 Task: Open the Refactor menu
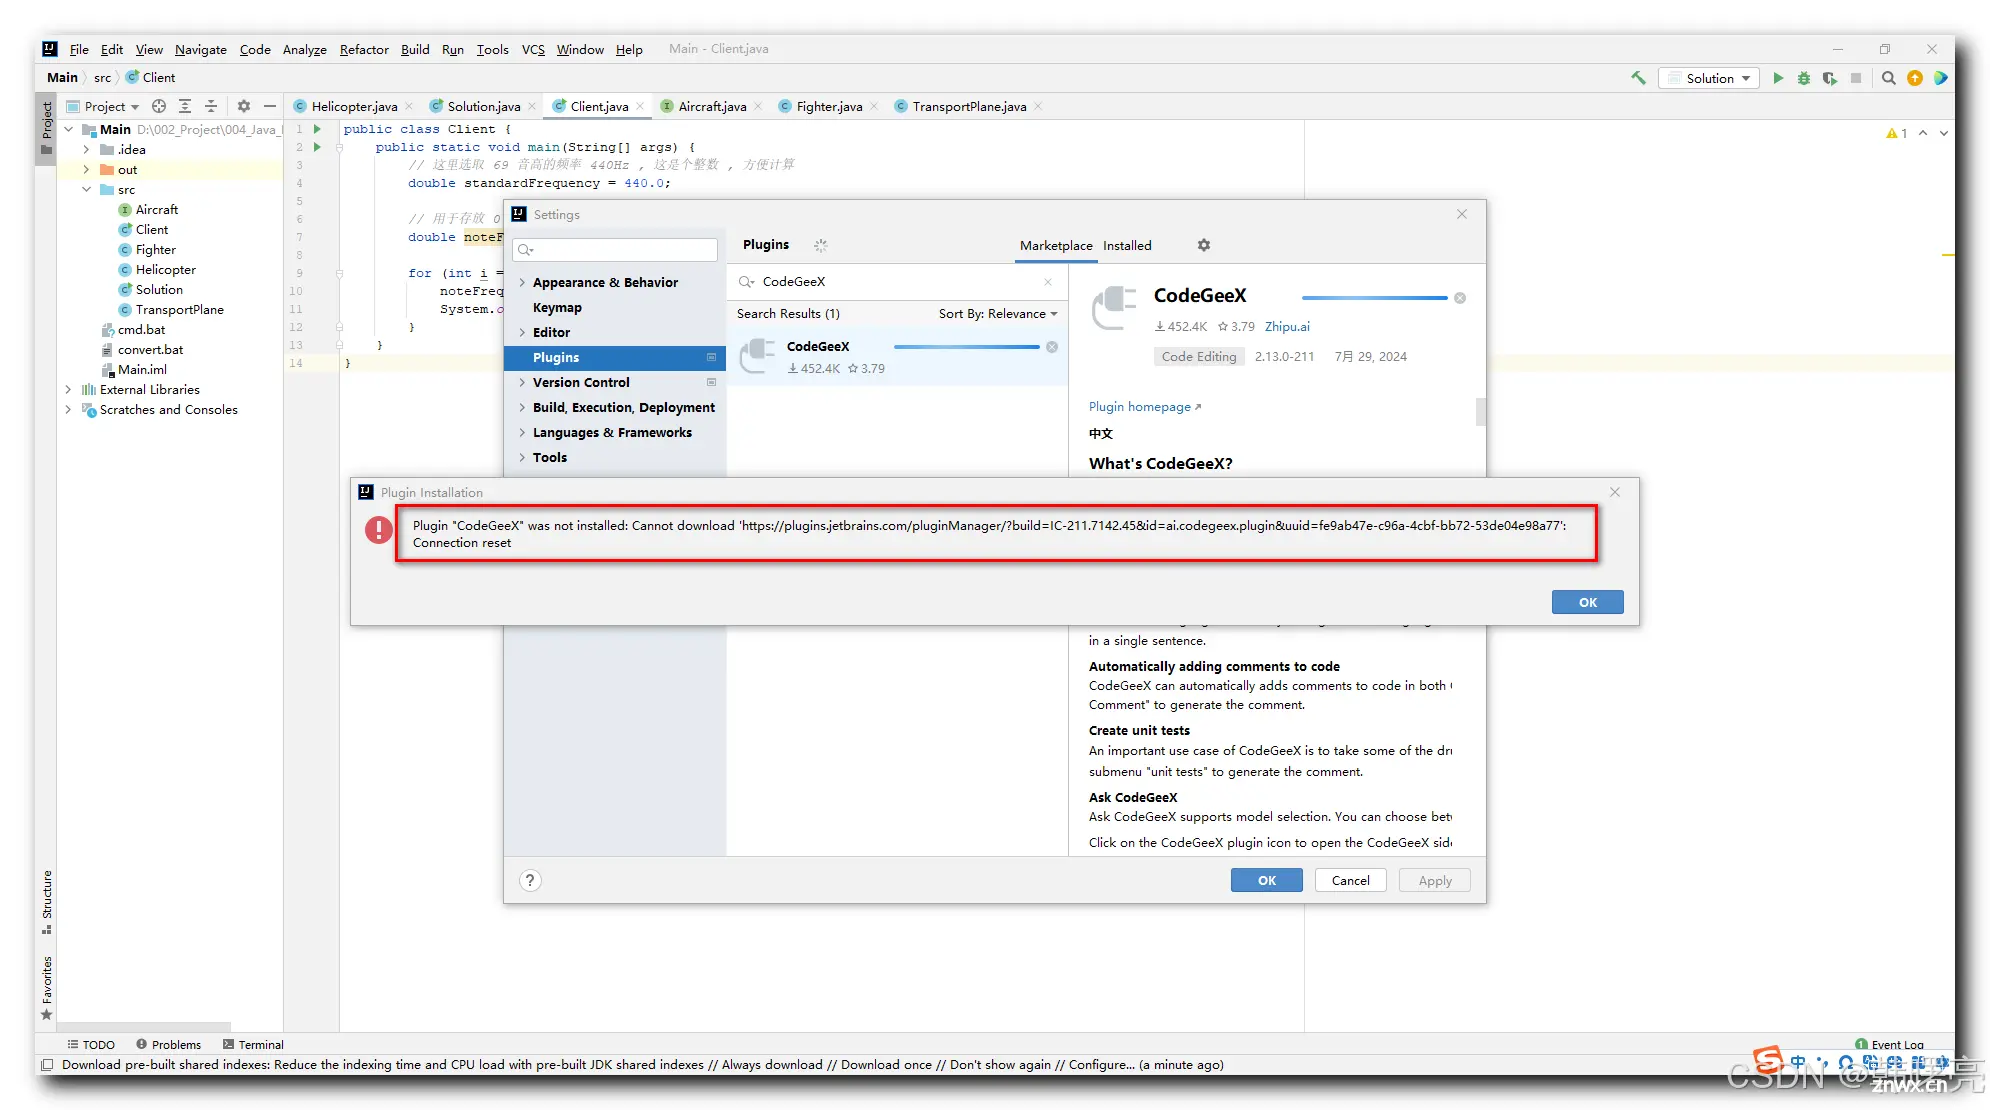click(x=364, y=49)
